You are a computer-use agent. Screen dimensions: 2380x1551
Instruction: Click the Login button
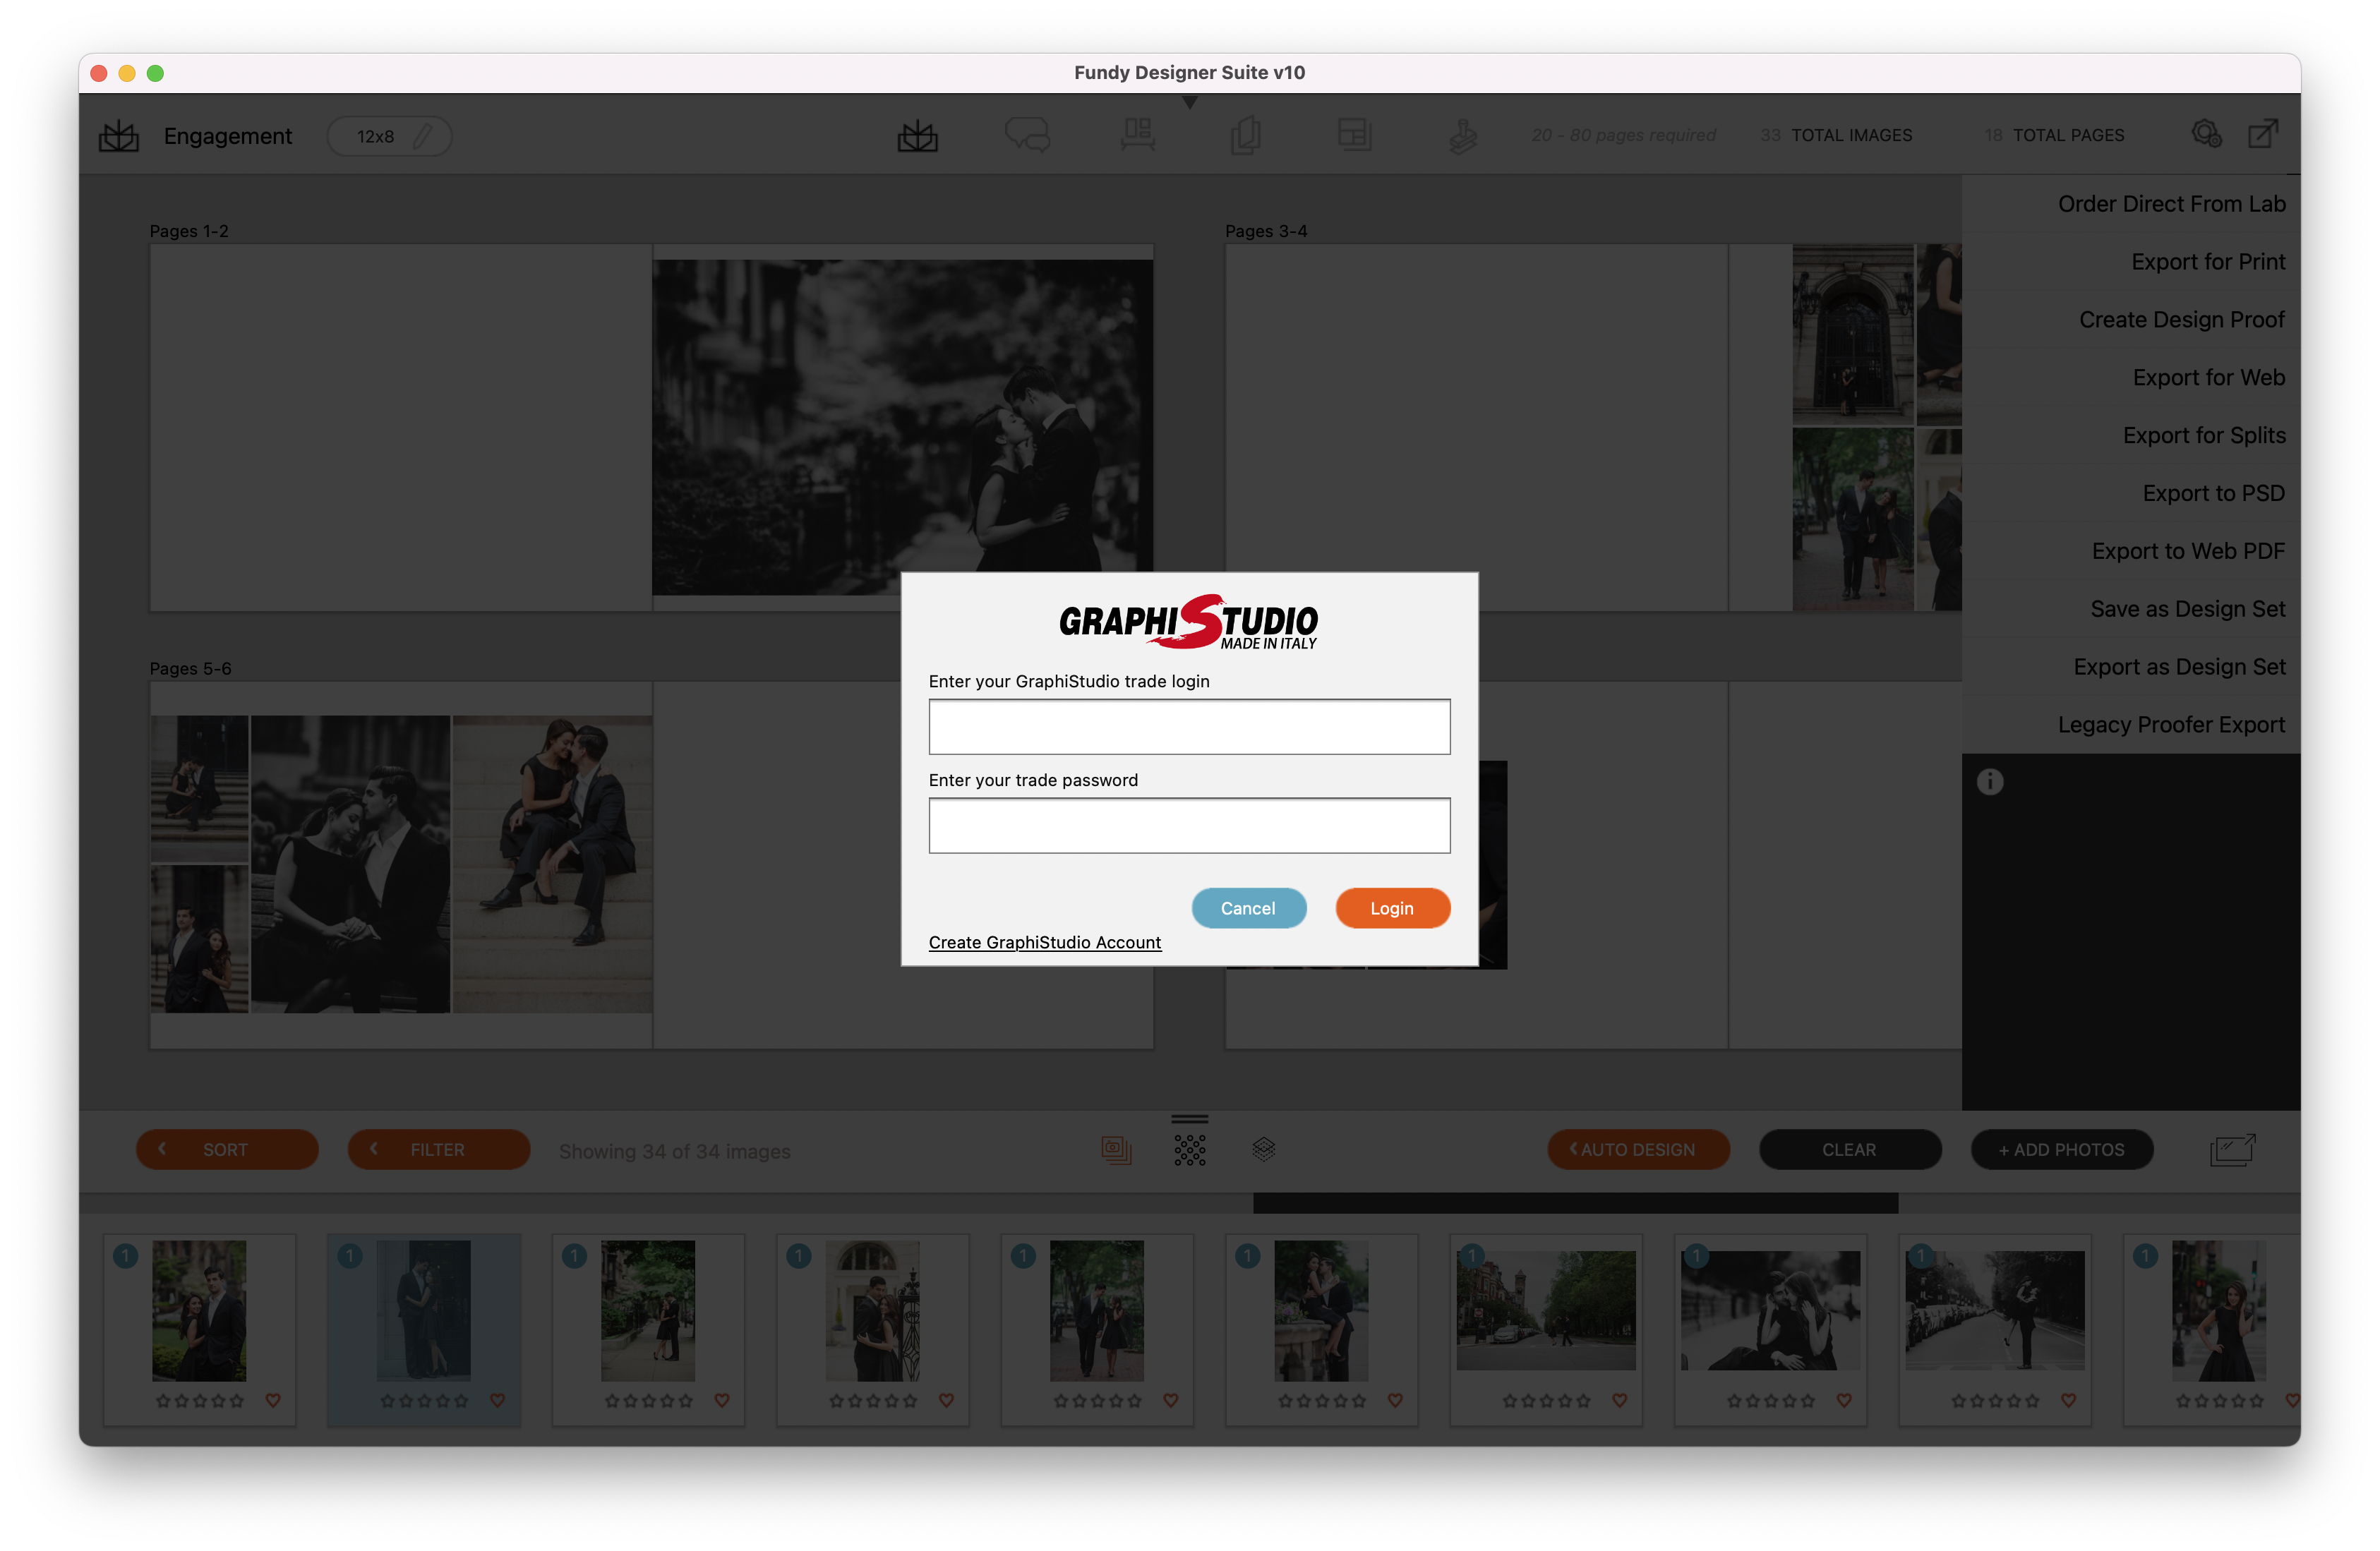(x=1392, y=909)
